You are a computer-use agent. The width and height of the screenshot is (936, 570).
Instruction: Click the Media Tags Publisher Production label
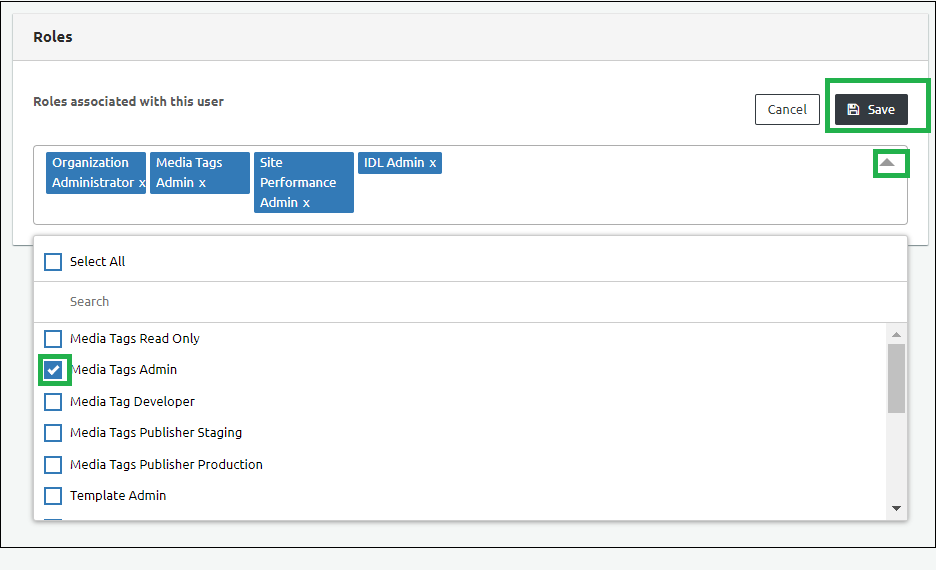166,465
